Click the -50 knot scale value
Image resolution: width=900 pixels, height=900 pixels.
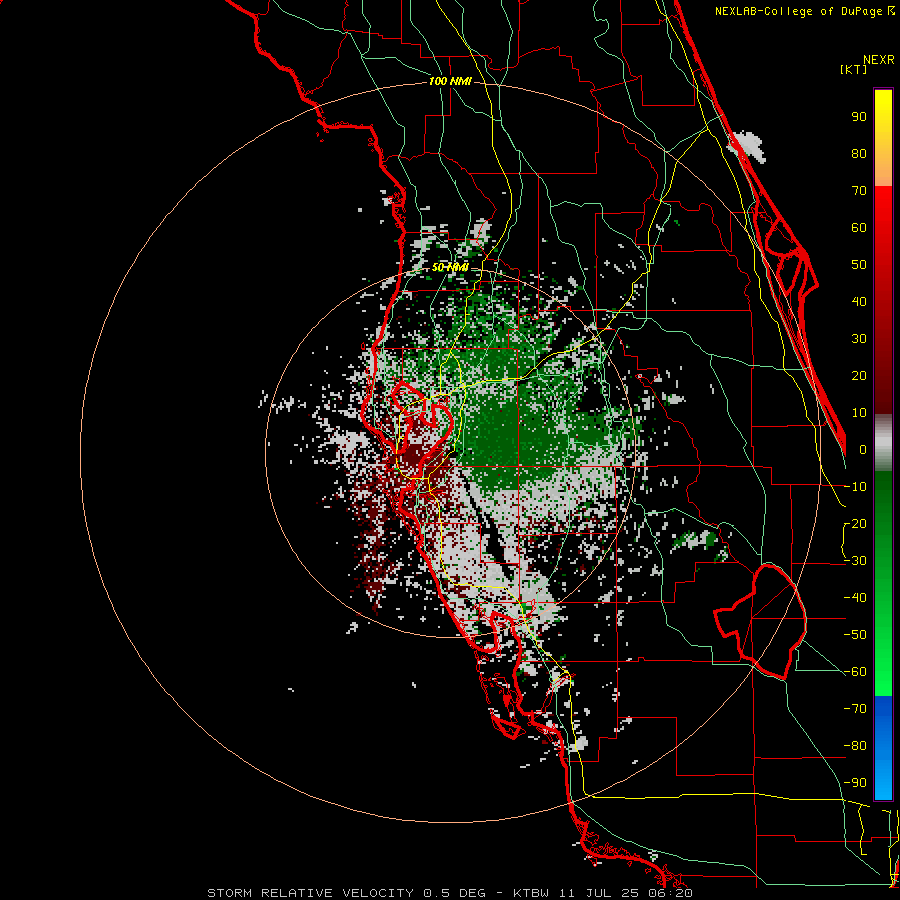point(855,635)
